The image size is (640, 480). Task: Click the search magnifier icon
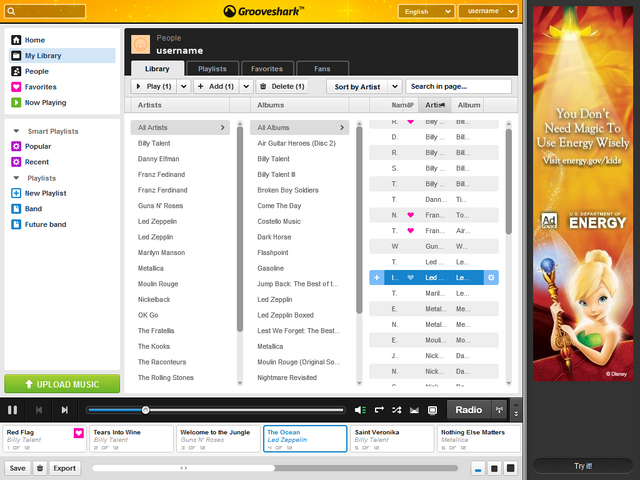point(11,11)
